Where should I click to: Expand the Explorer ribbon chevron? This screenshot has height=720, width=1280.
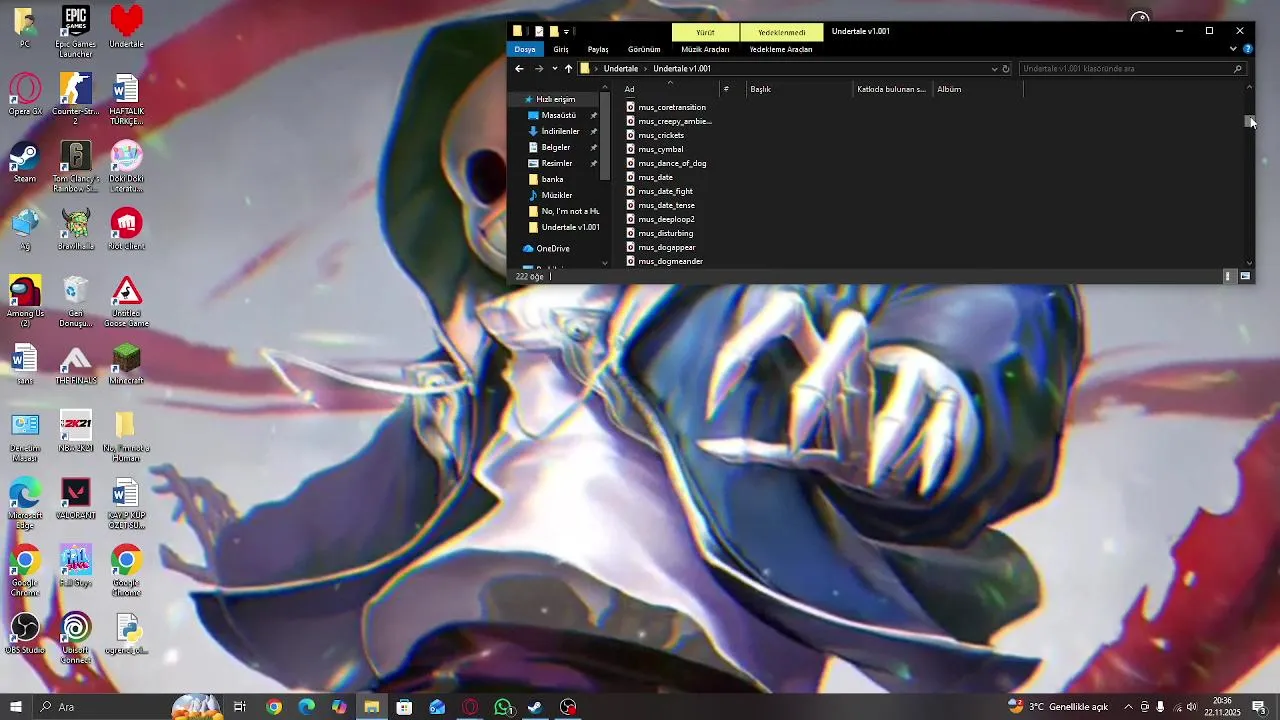1233,49
